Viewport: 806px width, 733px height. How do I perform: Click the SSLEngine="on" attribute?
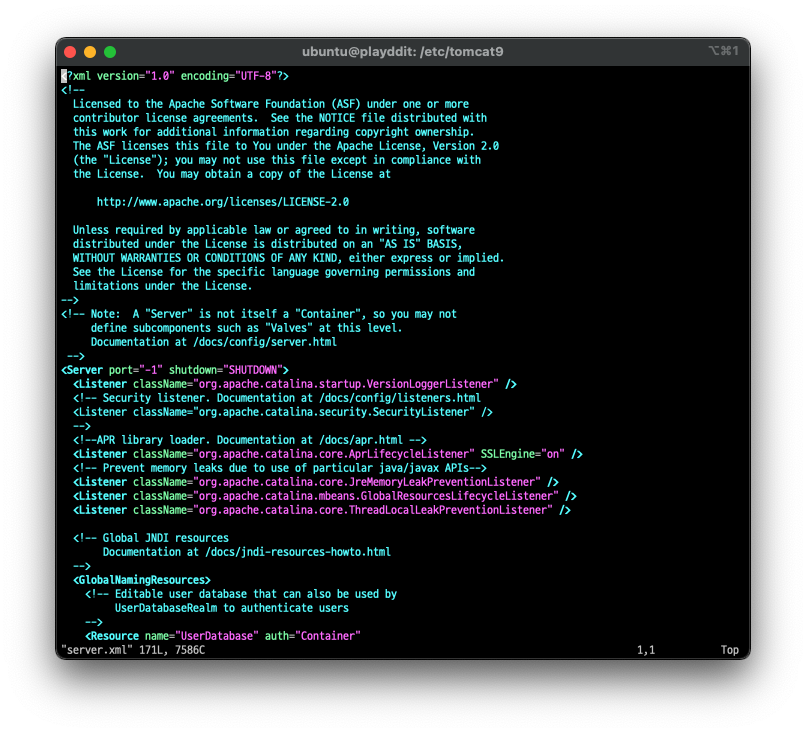click(x=523, y=454)
